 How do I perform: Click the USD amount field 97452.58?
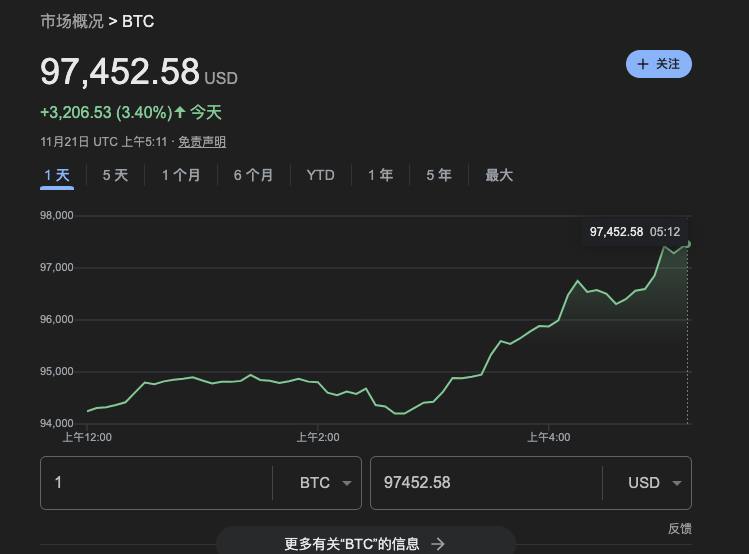click(x=486, y=483)
